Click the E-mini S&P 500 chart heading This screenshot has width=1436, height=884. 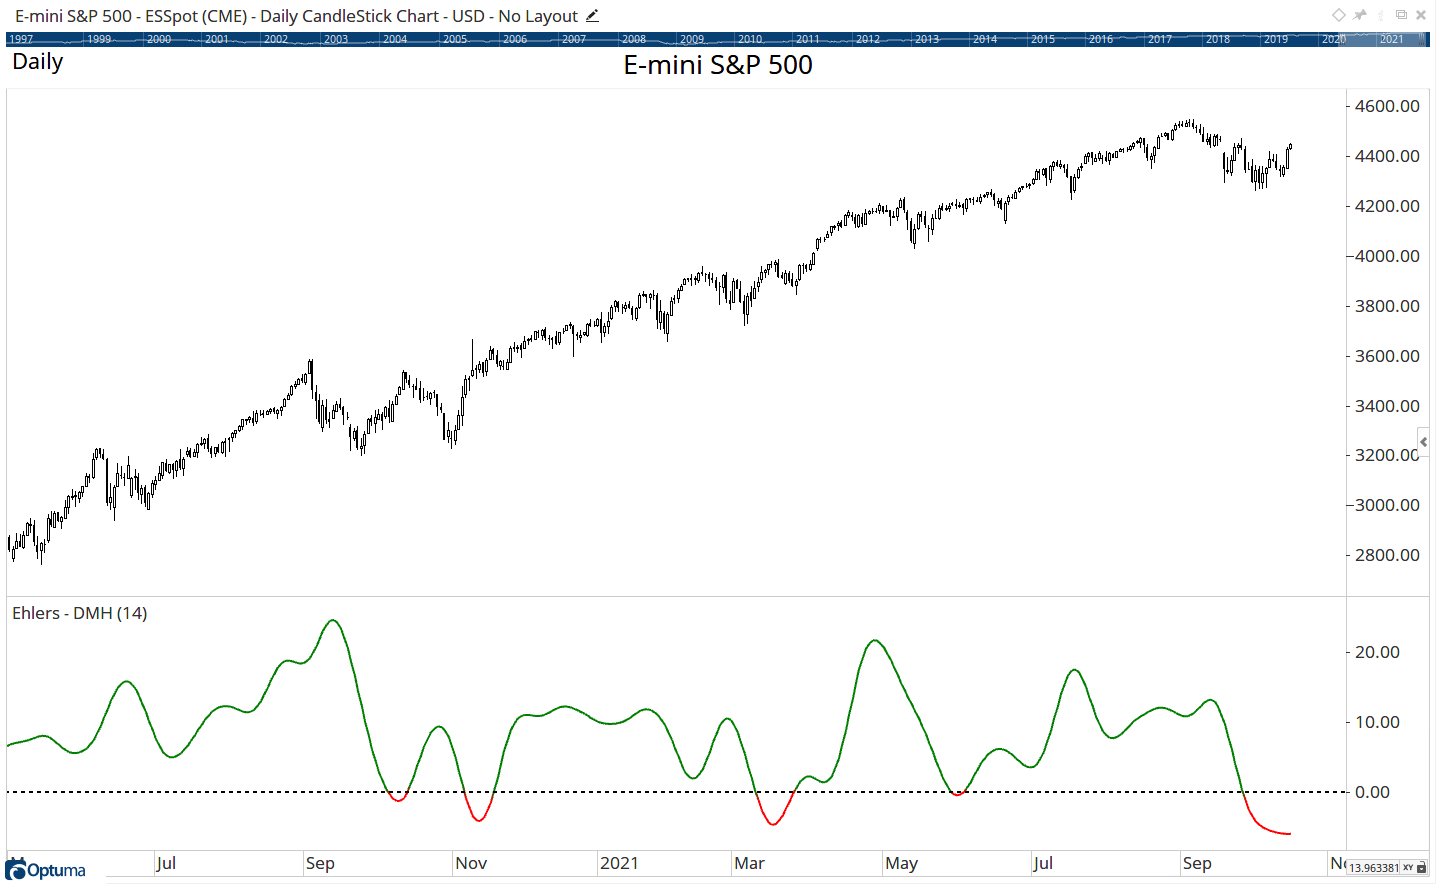718,65
